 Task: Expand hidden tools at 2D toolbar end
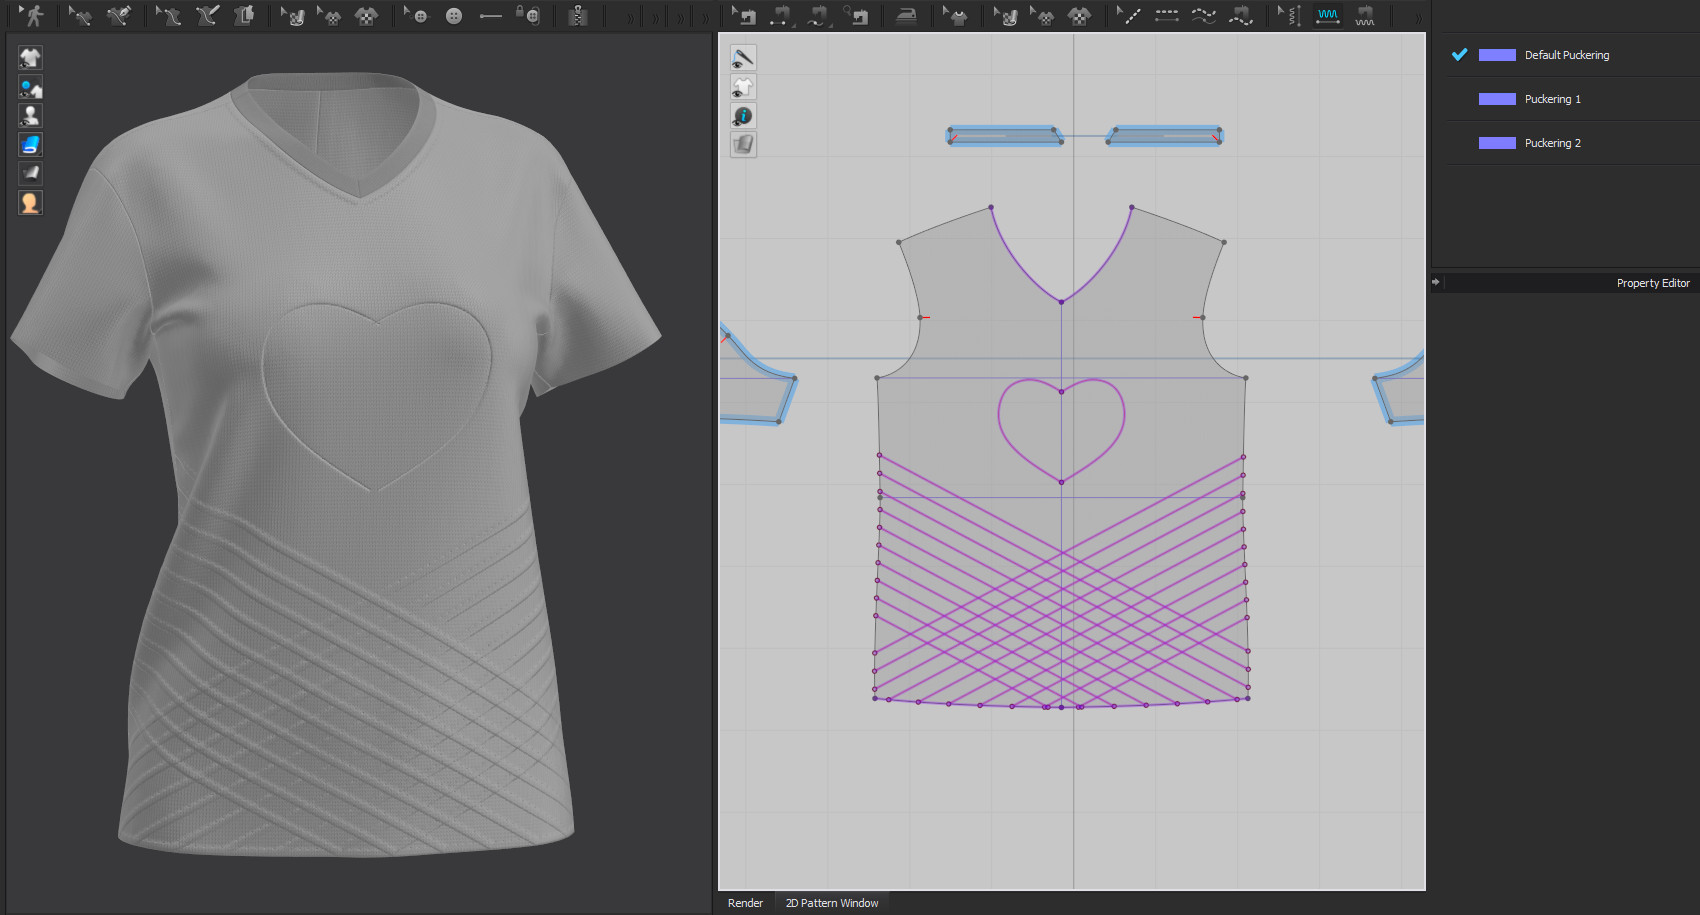click(x=1417, y=18)
